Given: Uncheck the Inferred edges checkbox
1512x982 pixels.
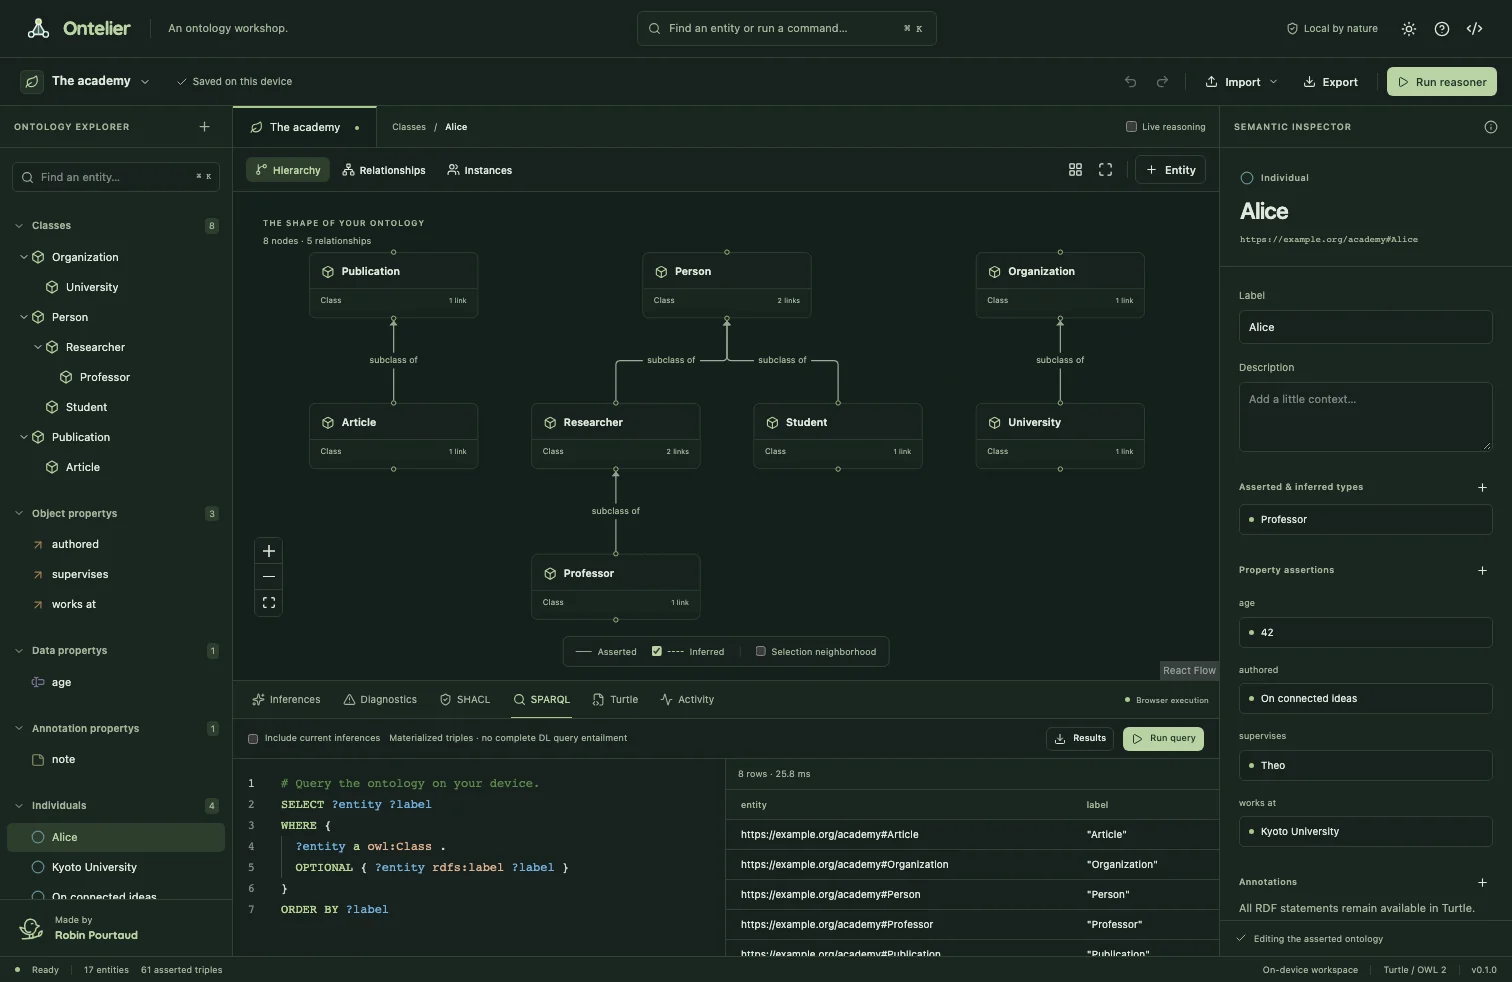Looking at the screenshot, I should (657, 651).
